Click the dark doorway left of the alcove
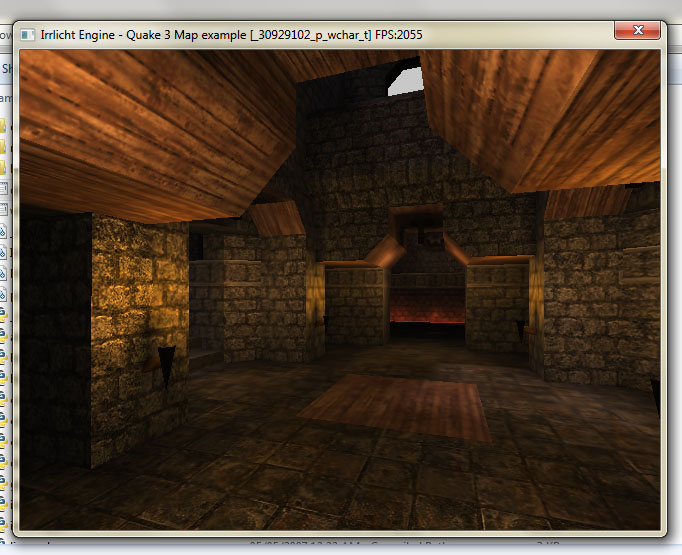The image size is (682, 555). (x=206, y=300)
